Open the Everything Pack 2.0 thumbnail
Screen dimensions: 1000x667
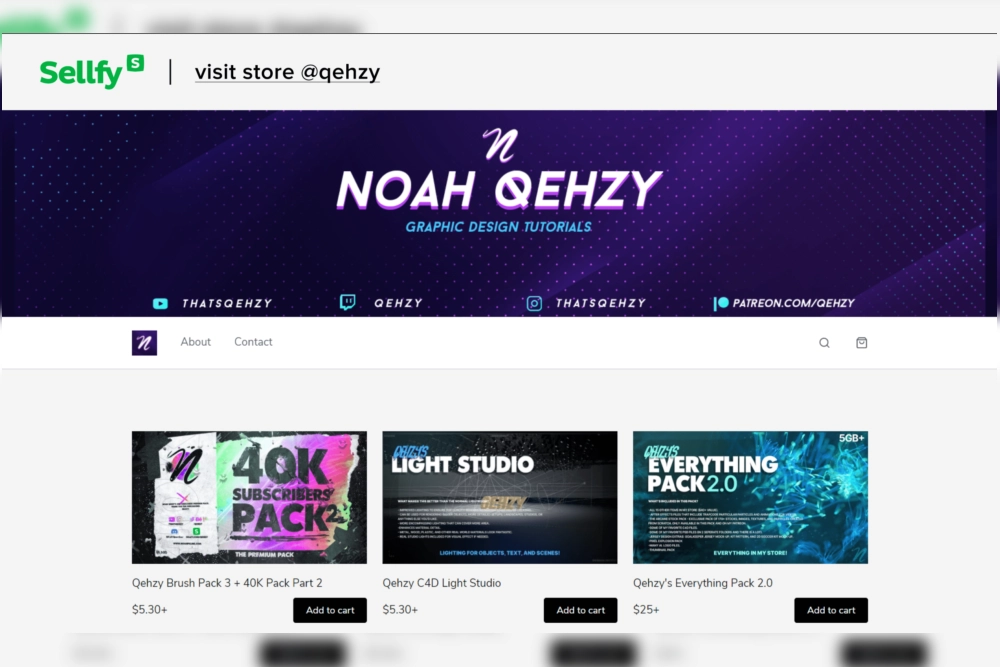(x=751, y=497)
